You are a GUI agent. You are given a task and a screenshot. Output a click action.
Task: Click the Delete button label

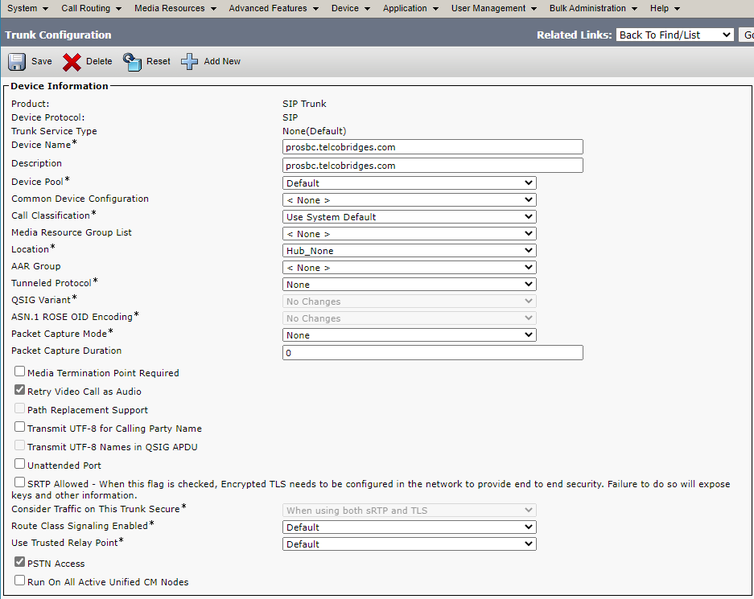(99, 62)
